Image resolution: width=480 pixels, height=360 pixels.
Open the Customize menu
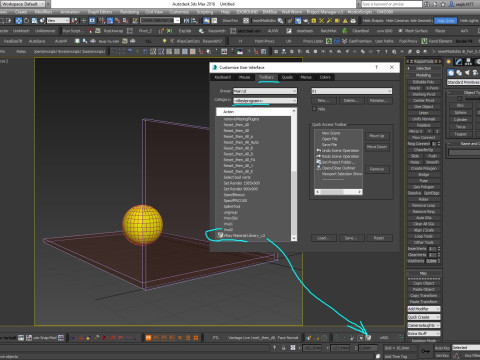(x=179, y=12)
